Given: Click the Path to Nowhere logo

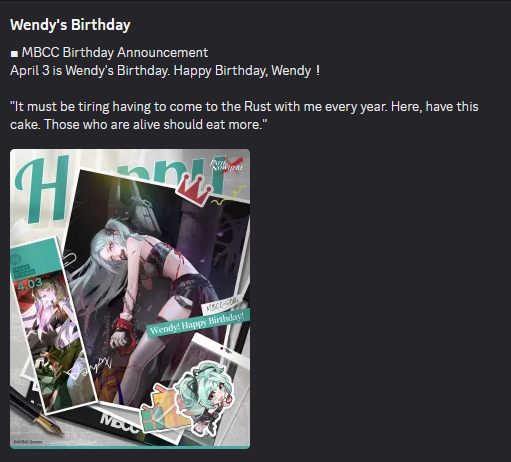Looking at the screenshot, I should pyautogui.click(x=227, y=164).
